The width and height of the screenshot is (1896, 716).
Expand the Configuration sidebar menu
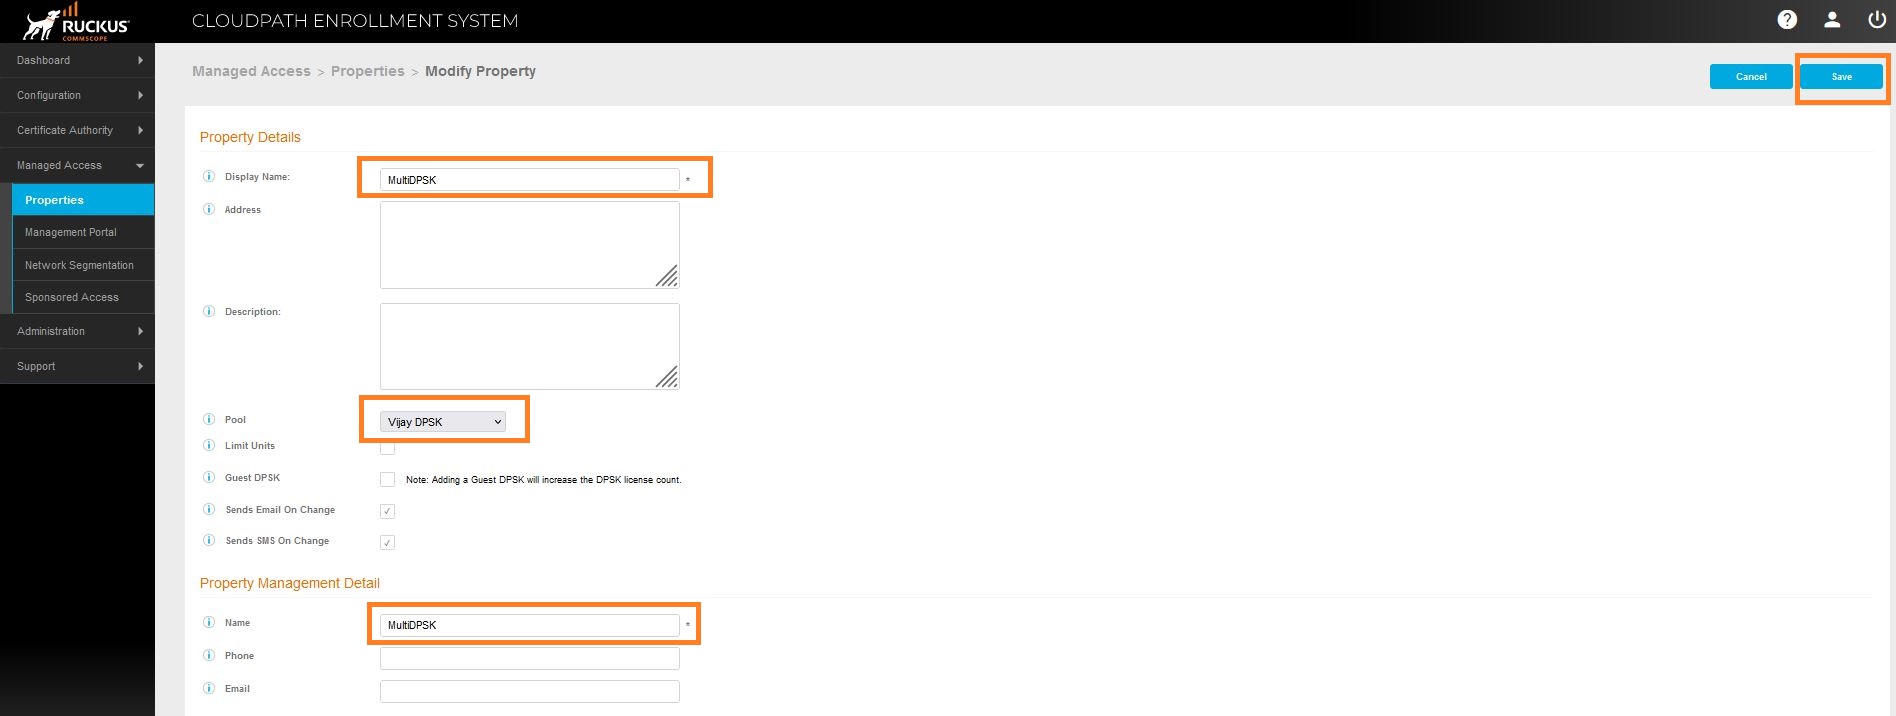click(77, 95)
